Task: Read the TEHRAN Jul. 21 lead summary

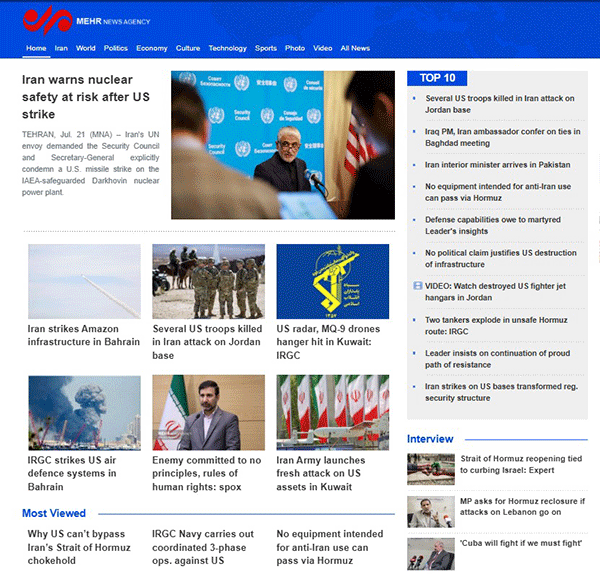Action: (91, 163)
